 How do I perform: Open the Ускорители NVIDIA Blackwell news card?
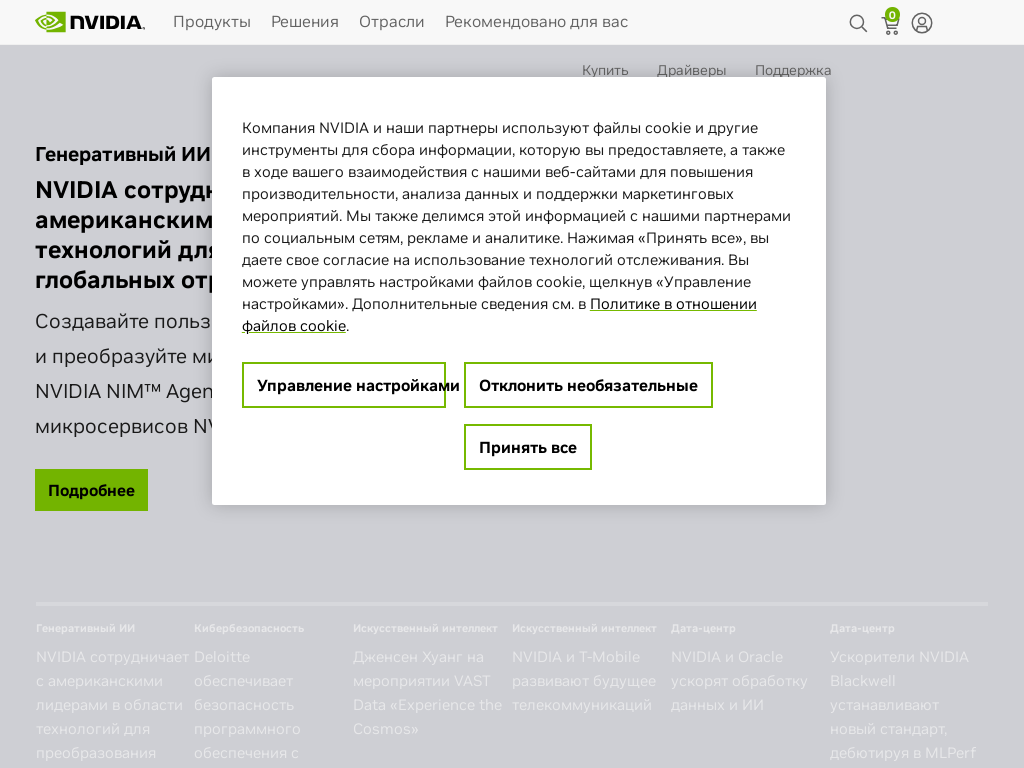(x=903, y=691)
